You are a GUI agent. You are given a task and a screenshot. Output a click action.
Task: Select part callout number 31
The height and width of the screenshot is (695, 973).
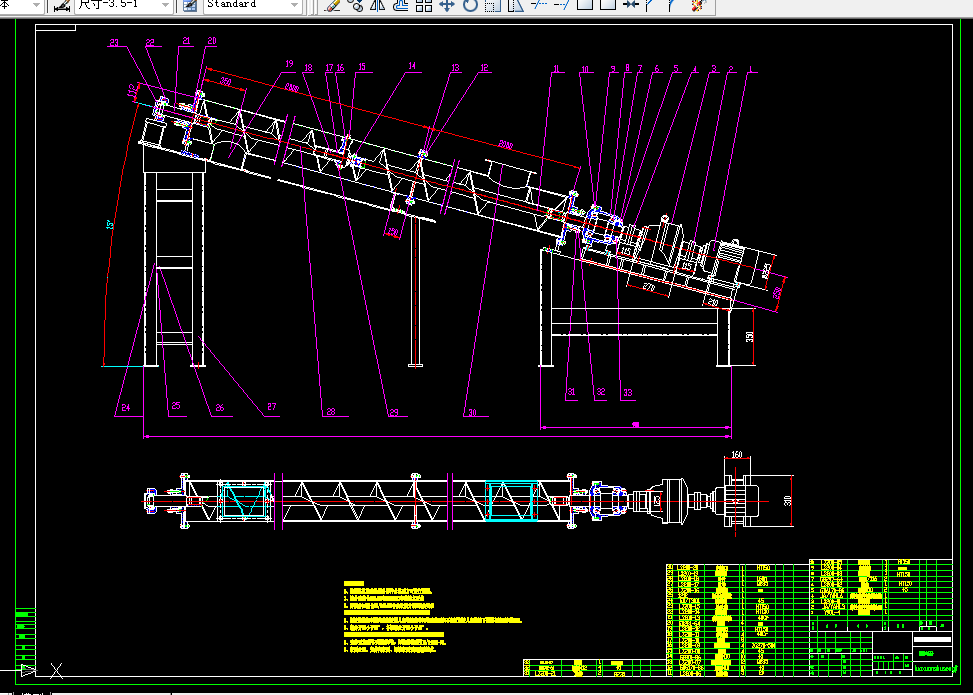[571, 392]
